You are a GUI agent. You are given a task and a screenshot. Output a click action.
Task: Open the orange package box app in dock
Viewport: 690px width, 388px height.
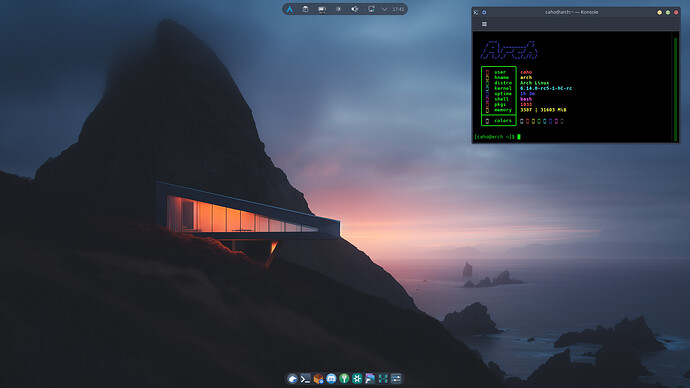[318, 378]
